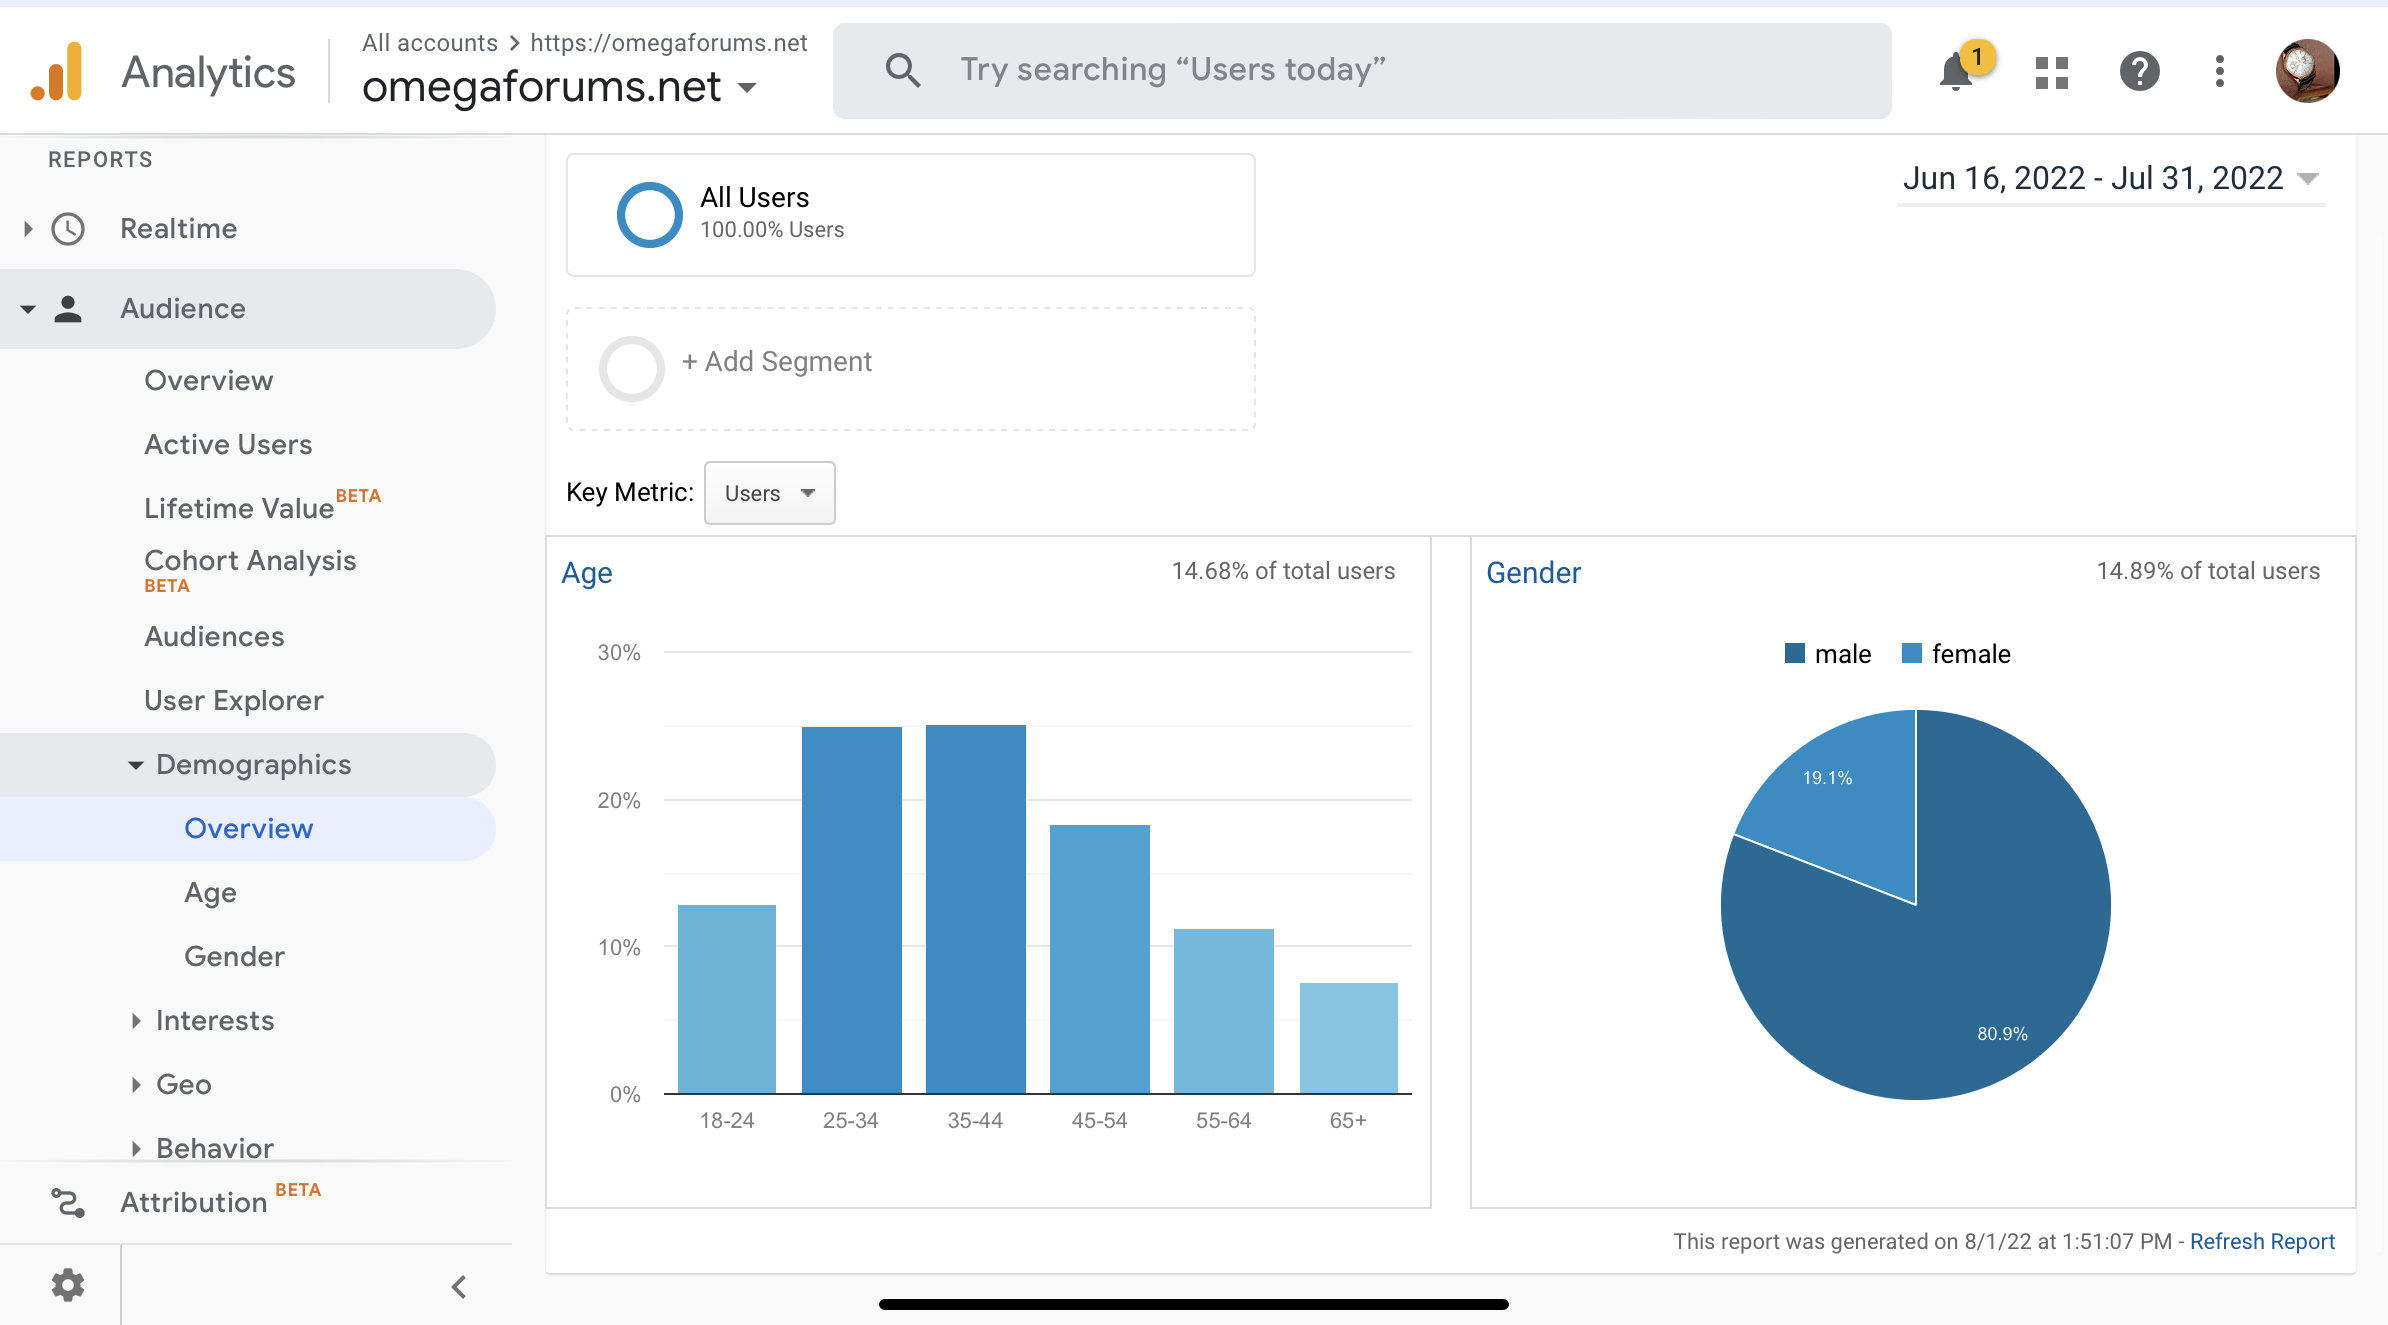Open the Attribution section icon
The height and width of the screenshot is (1325, 2388).
[x=68, y=1202]
